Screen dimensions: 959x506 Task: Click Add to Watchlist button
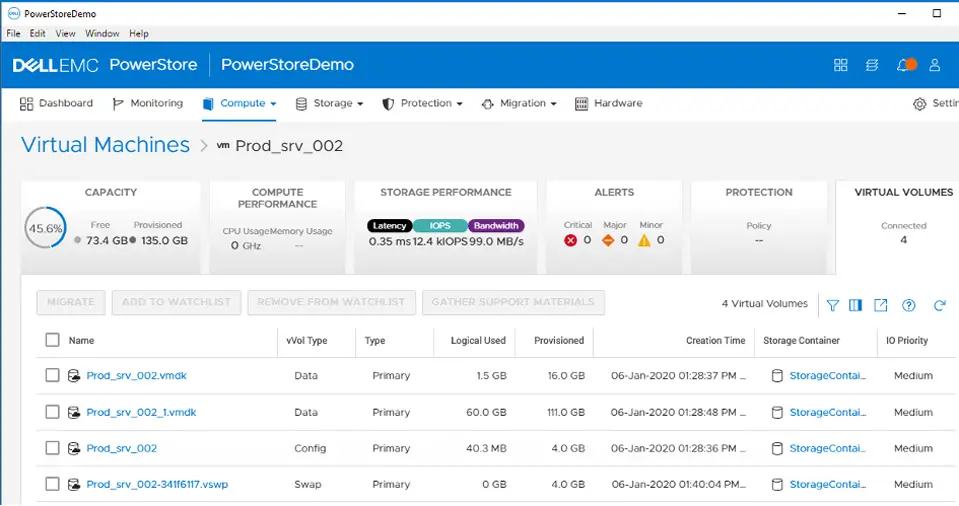176,302
